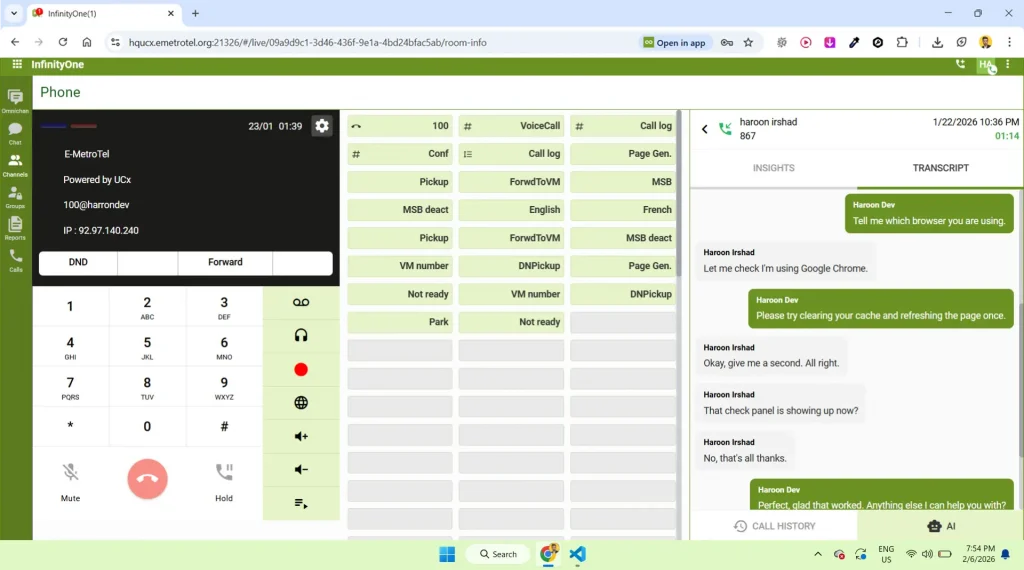1024x570 pixels.
Task: Toggle the DND softkey
Action: pyautogui.click(x=78, y=262)
